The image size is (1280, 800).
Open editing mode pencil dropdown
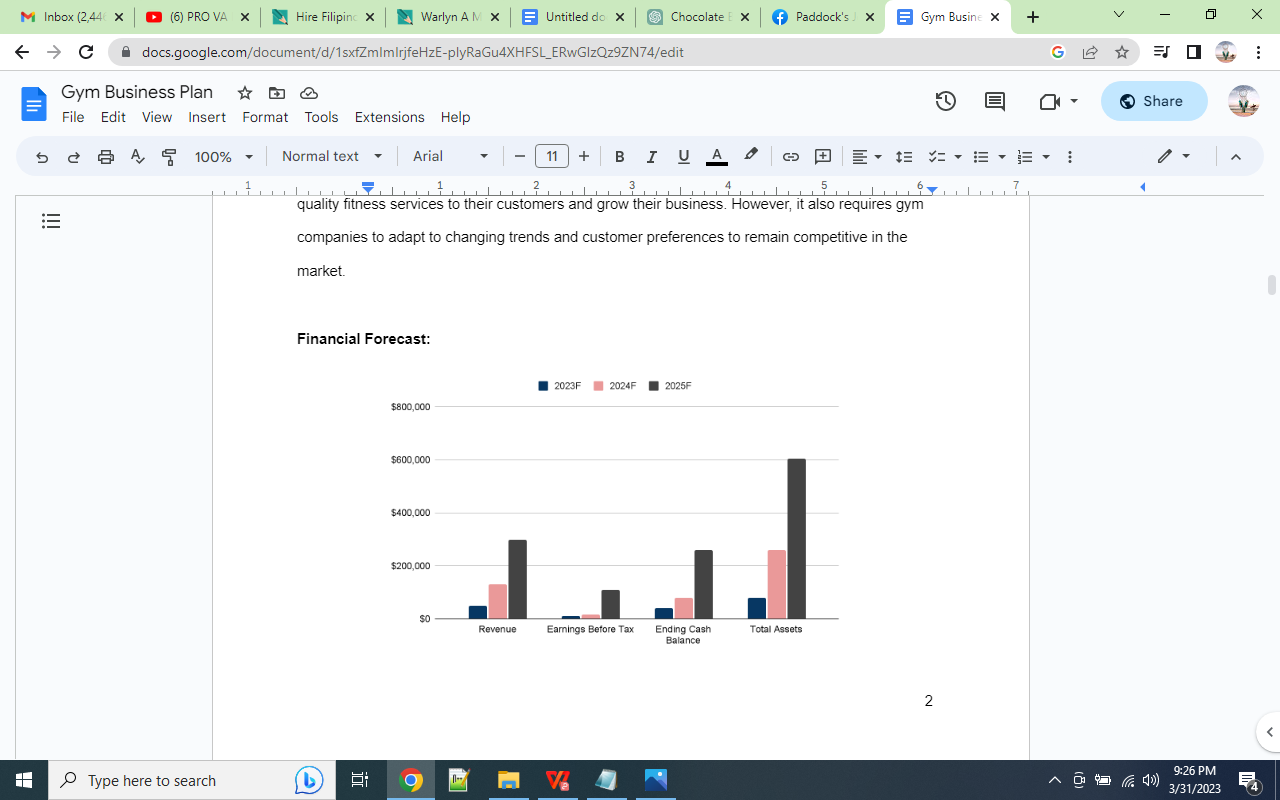pyautogui.click(x=1174, y=157)
